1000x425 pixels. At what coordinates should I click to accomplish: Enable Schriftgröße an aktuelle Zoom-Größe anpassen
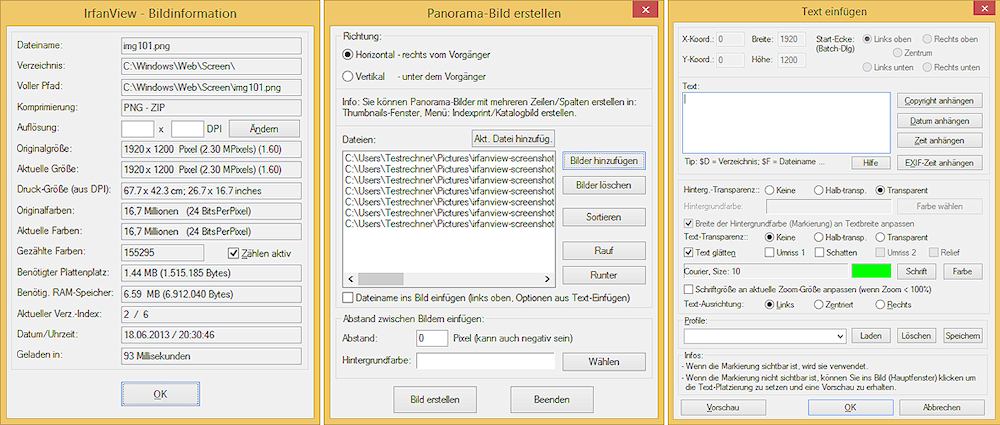pos(688,289)
